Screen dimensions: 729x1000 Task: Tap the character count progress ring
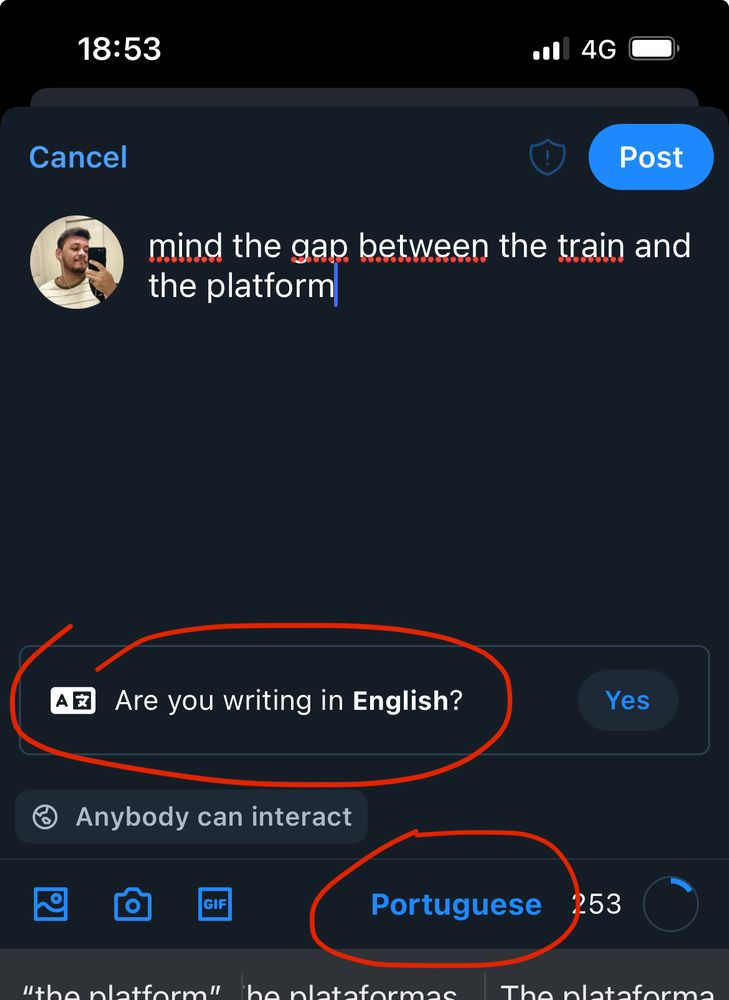tap(670, 904)
